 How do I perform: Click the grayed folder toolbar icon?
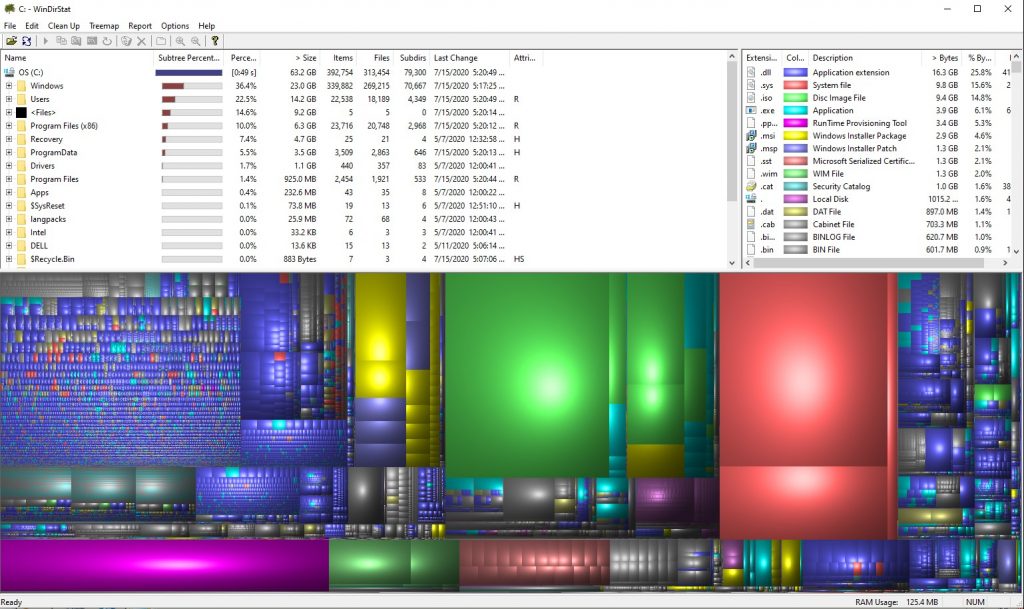161,41
